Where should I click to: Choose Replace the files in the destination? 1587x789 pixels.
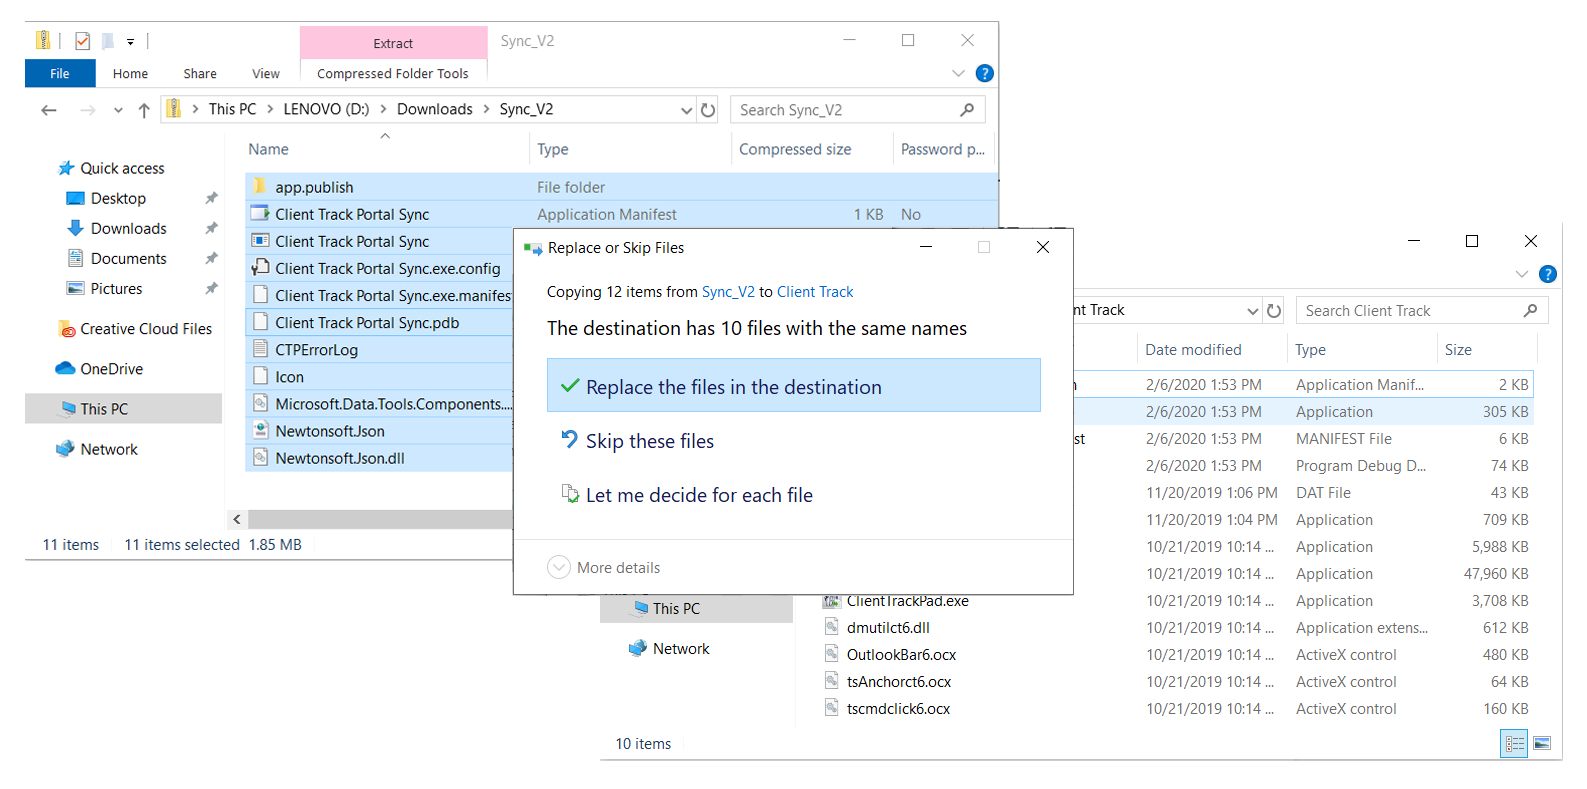793,386
